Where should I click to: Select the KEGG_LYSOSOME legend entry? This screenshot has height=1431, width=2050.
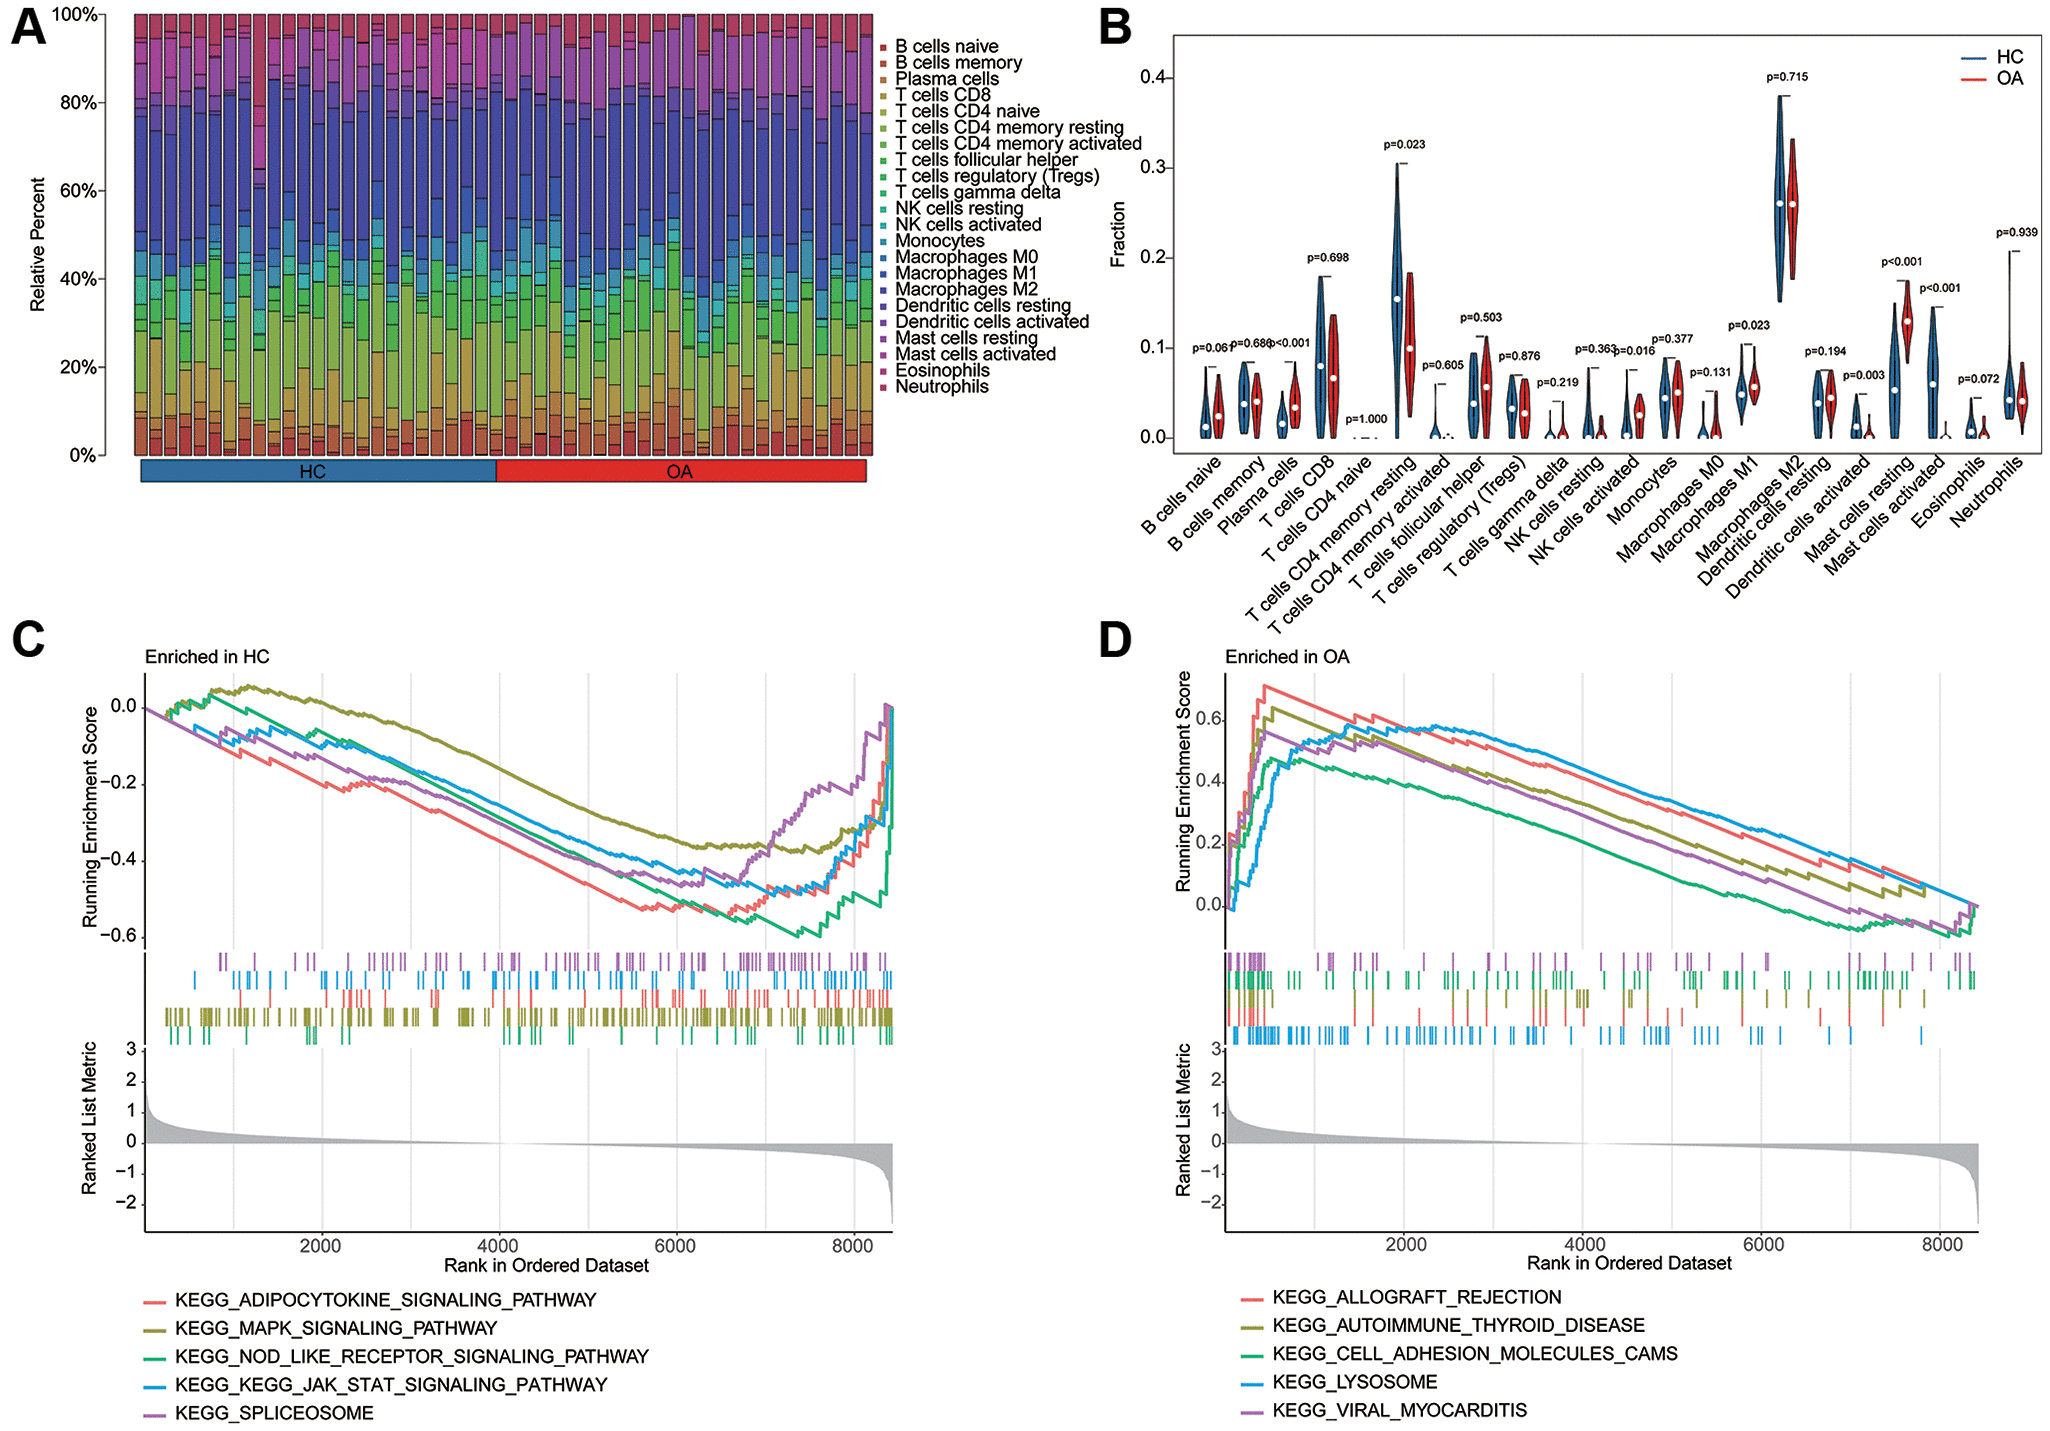[x=1339, y=1382]
